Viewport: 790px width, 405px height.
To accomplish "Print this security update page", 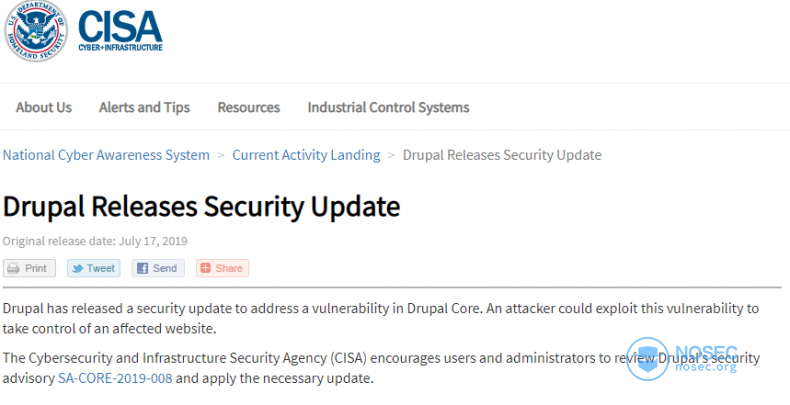I will coord(29,268).
